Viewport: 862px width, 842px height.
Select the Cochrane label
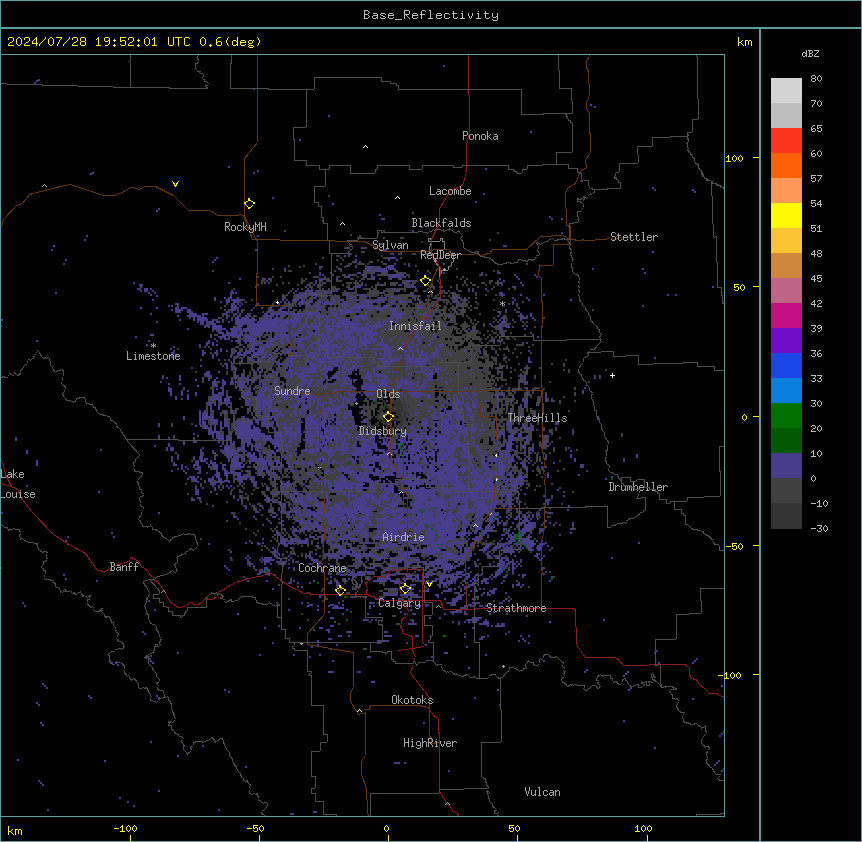(322, 568)
